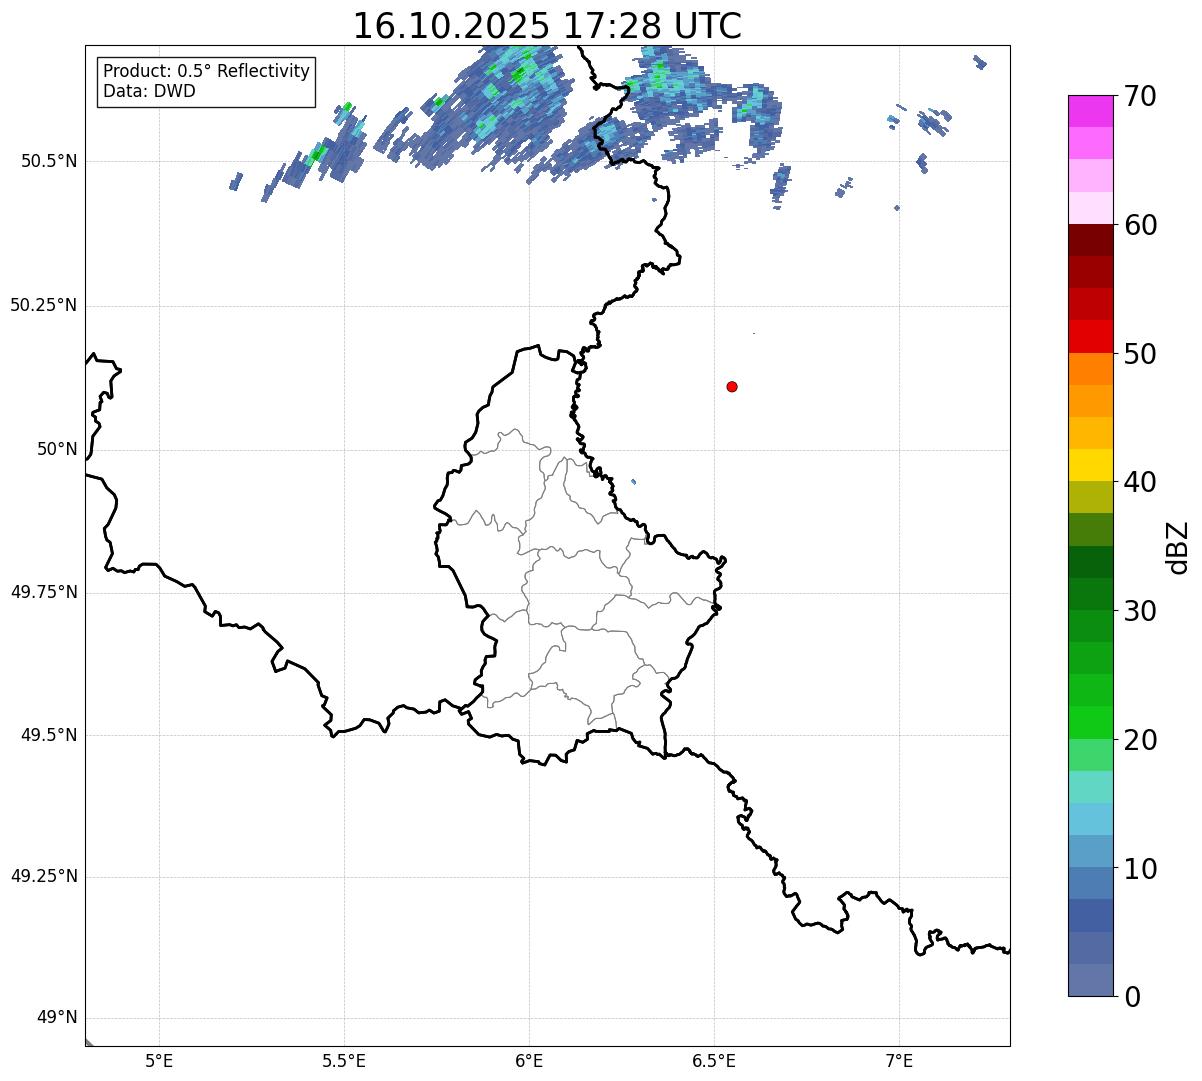Click the colorbar tick label 50
This screenshot has width=1202, height=1081.
click(1139, 354)
